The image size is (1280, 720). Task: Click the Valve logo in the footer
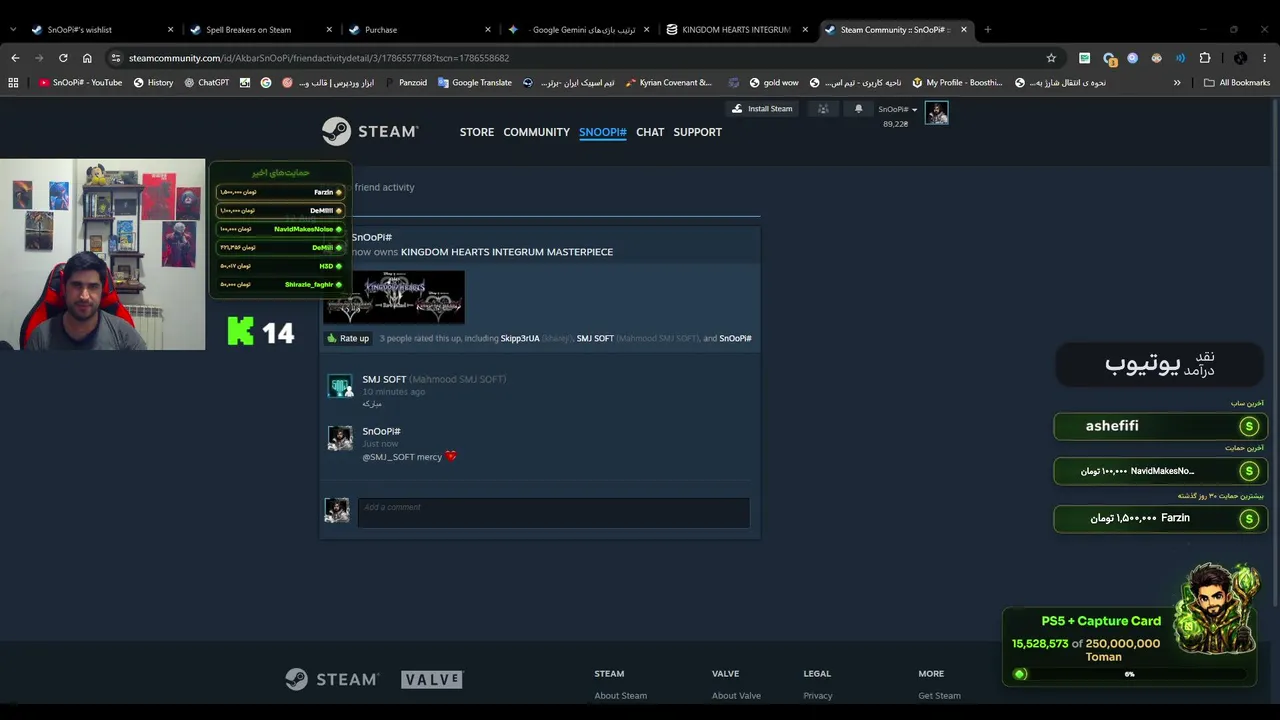click(432, 680)
